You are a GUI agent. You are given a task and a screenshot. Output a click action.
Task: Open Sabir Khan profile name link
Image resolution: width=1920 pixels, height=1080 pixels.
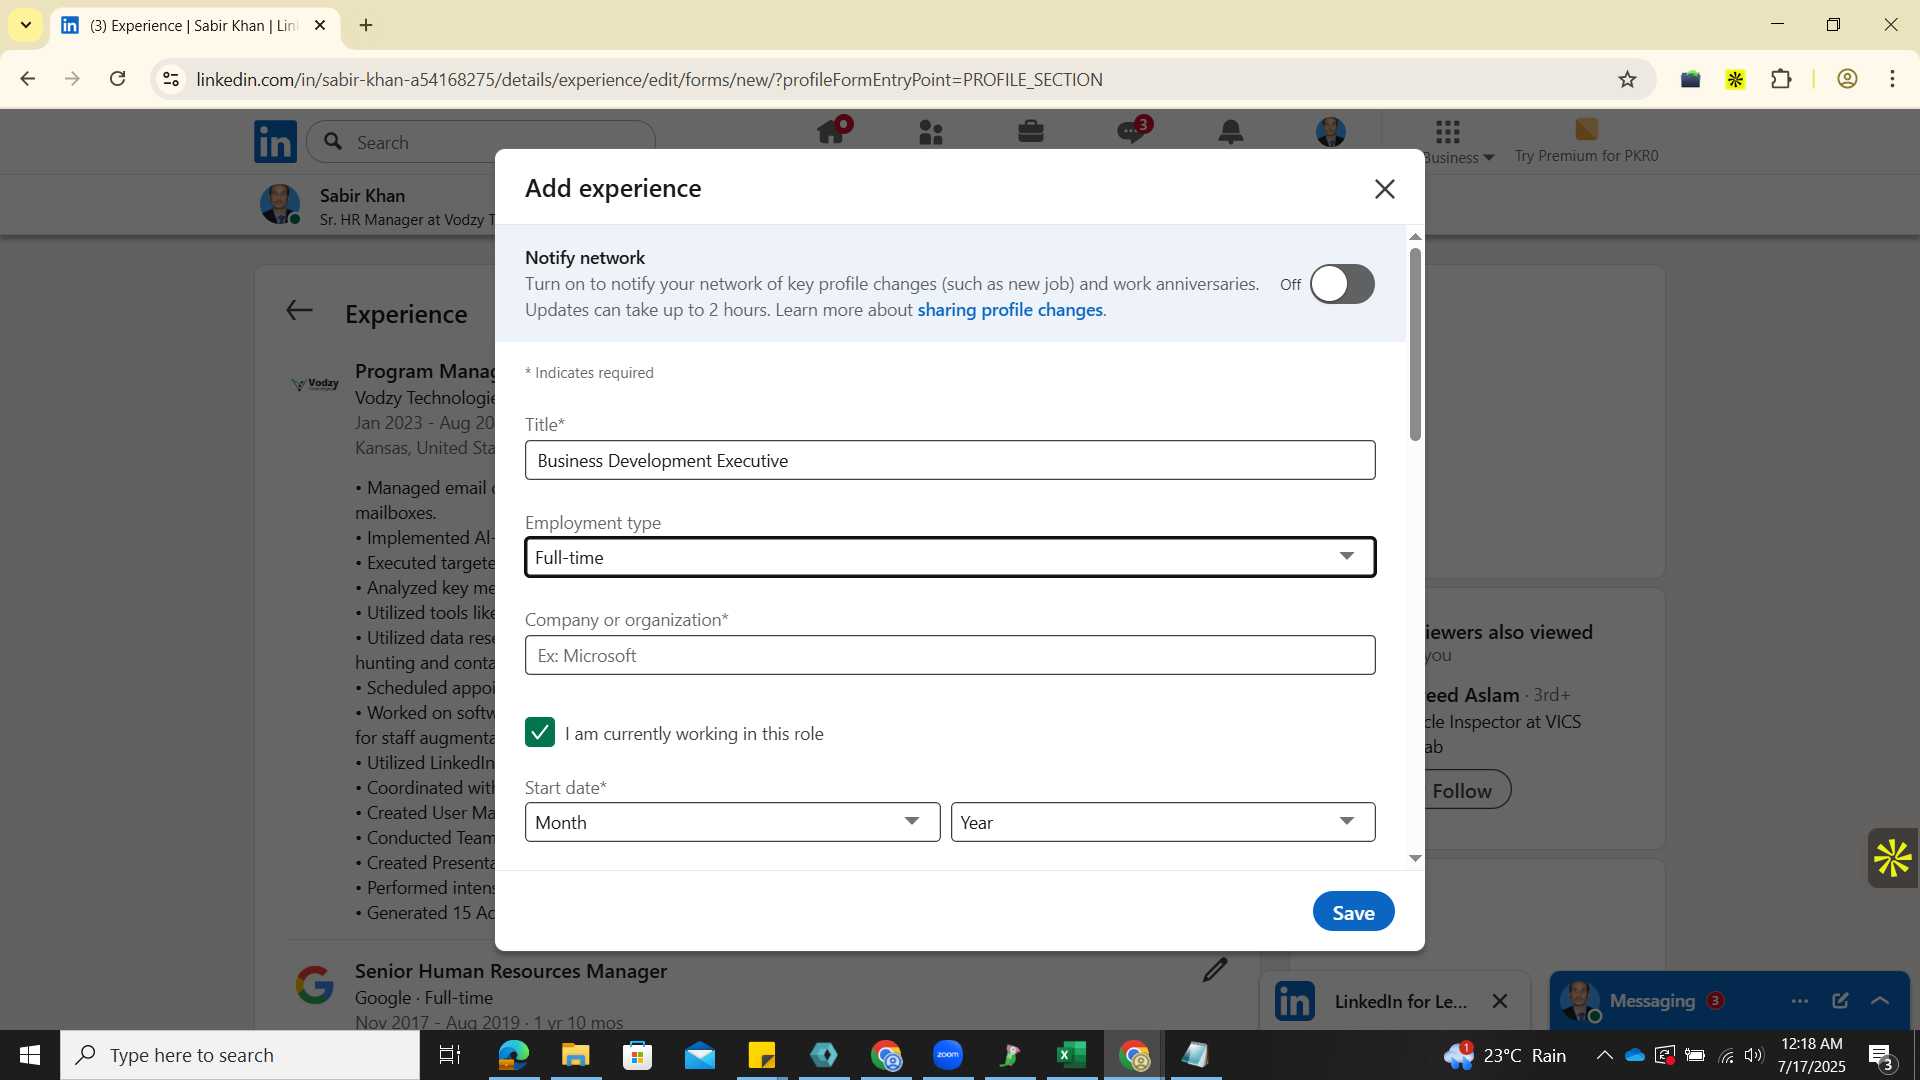(x=362, y=195)
